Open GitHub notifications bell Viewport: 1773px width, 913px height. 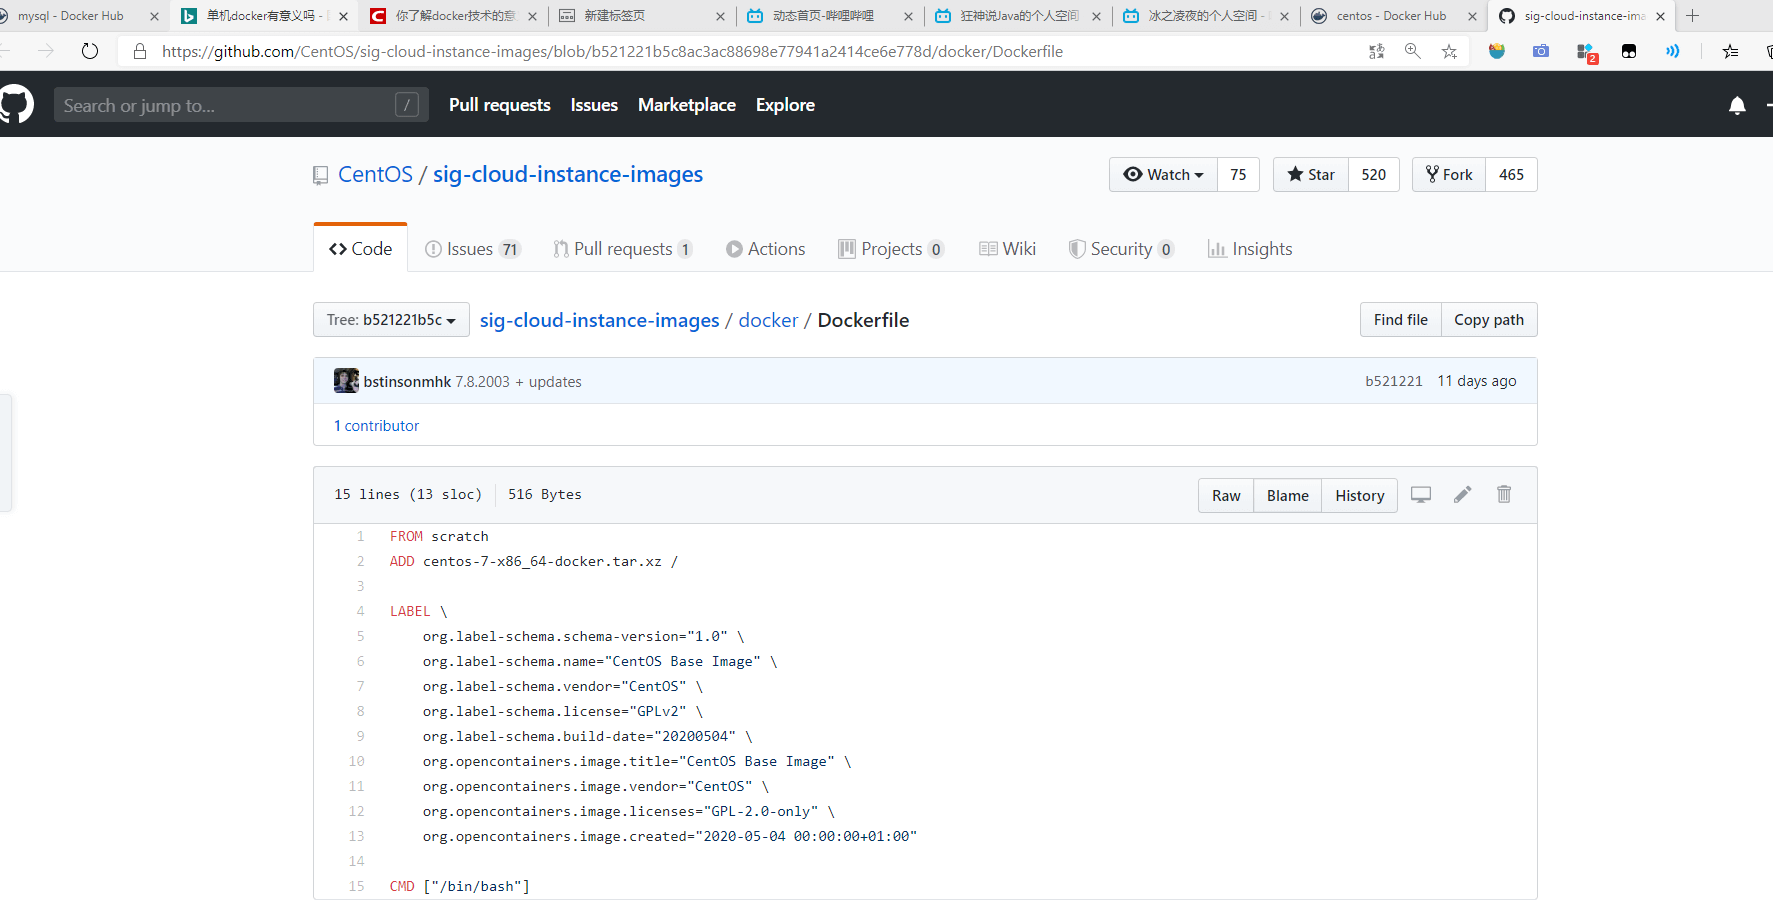[x=1737, y=105]
